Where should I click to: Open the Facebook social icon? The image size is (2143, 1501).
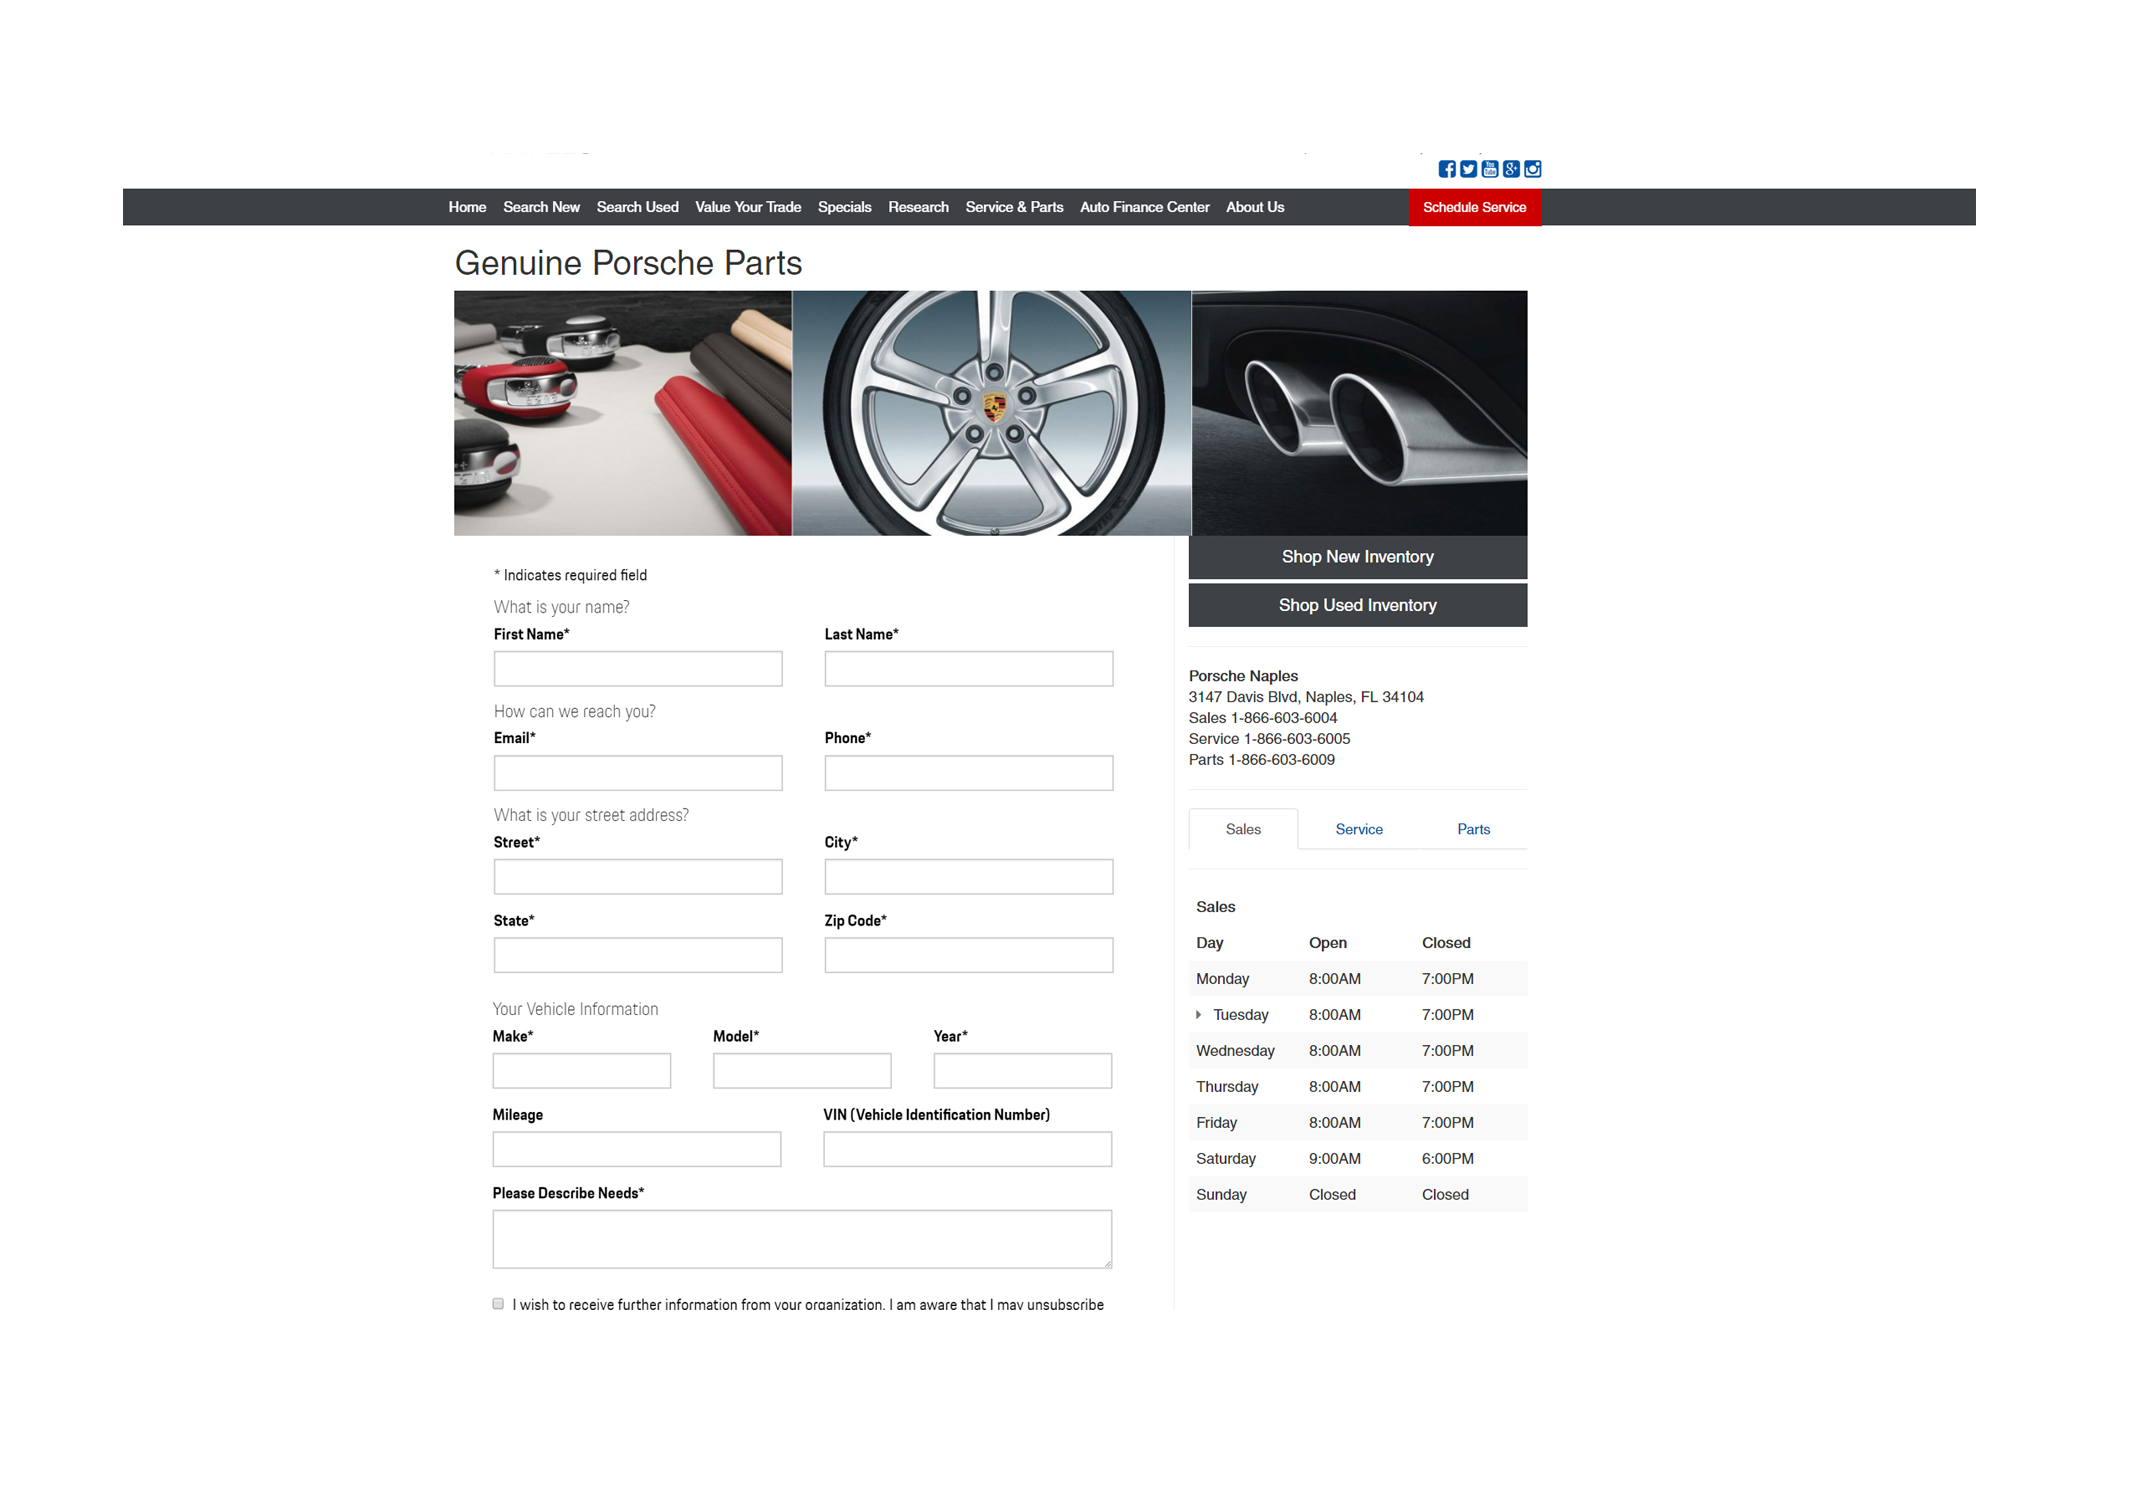[x=1446, y=169]
